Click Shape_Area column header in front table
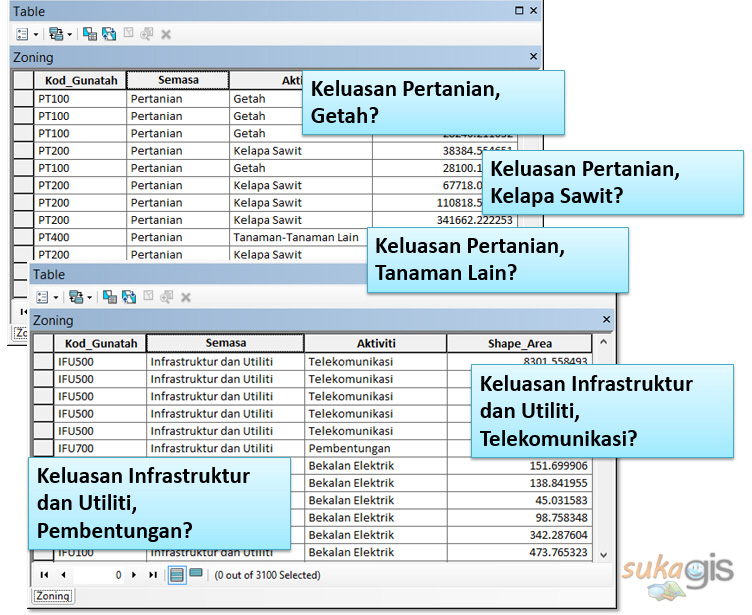This screenshot has height=615, width=752. coord(519,343)
